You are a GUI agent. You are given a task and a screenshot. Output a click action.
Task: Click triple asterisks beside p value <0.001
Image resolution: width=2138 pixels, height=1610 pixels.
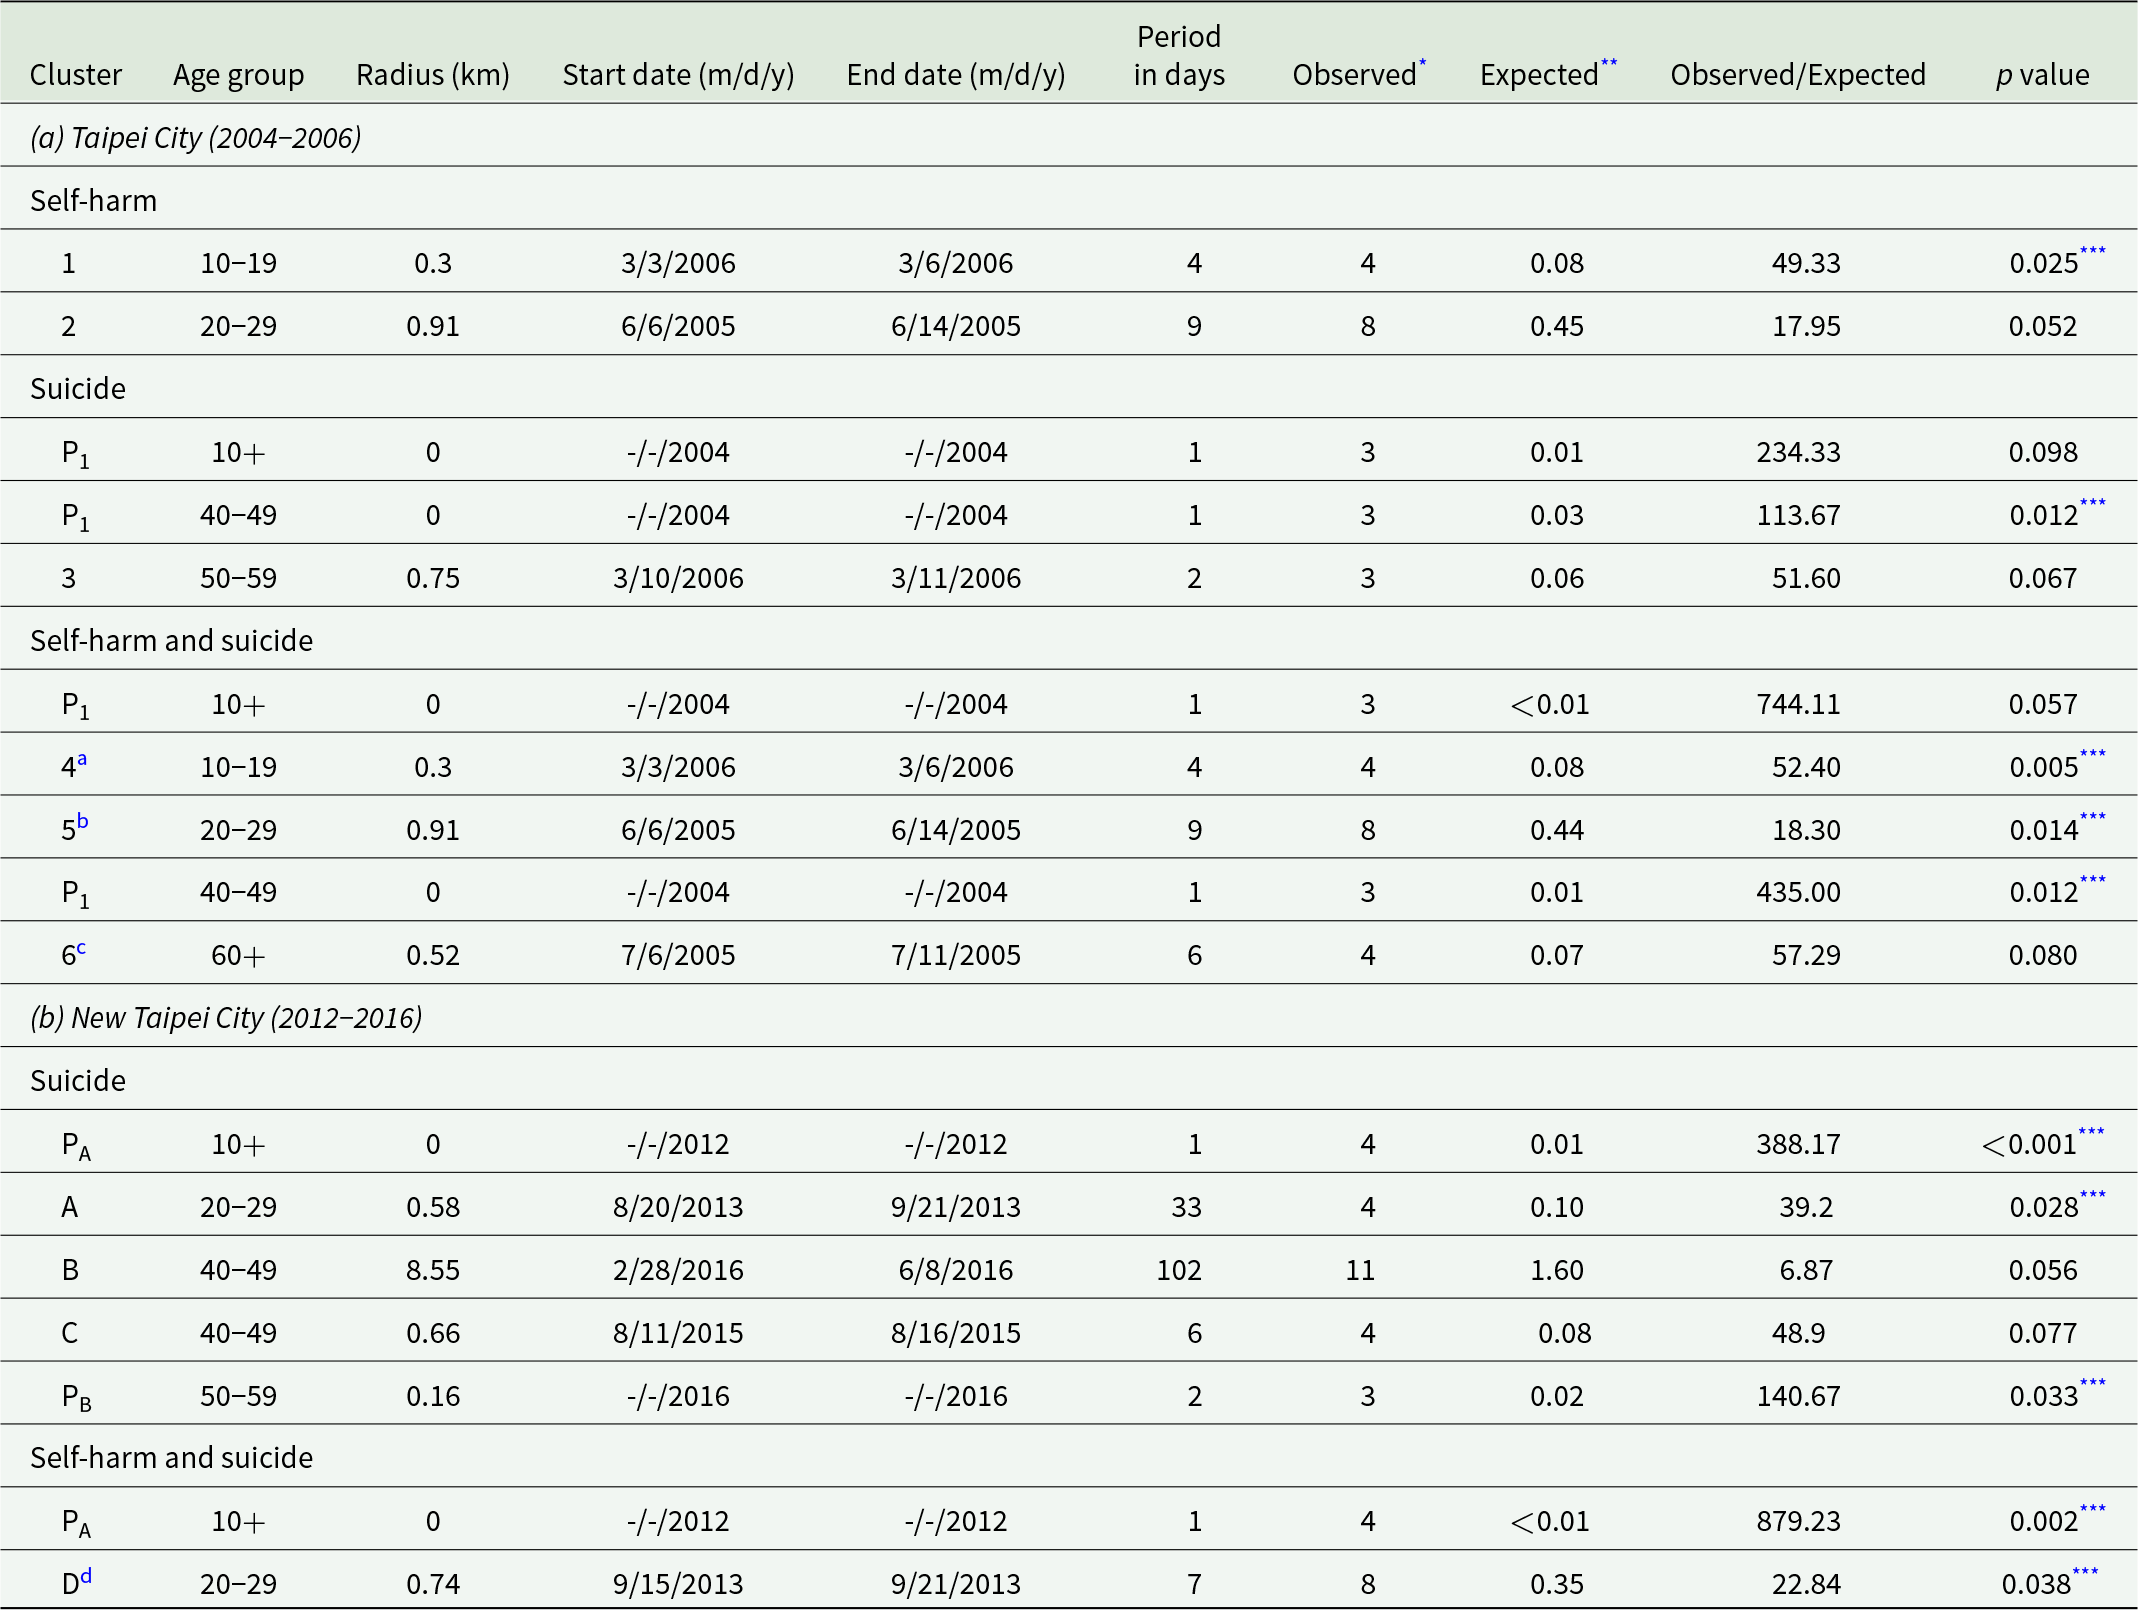pos(2091,1132)
